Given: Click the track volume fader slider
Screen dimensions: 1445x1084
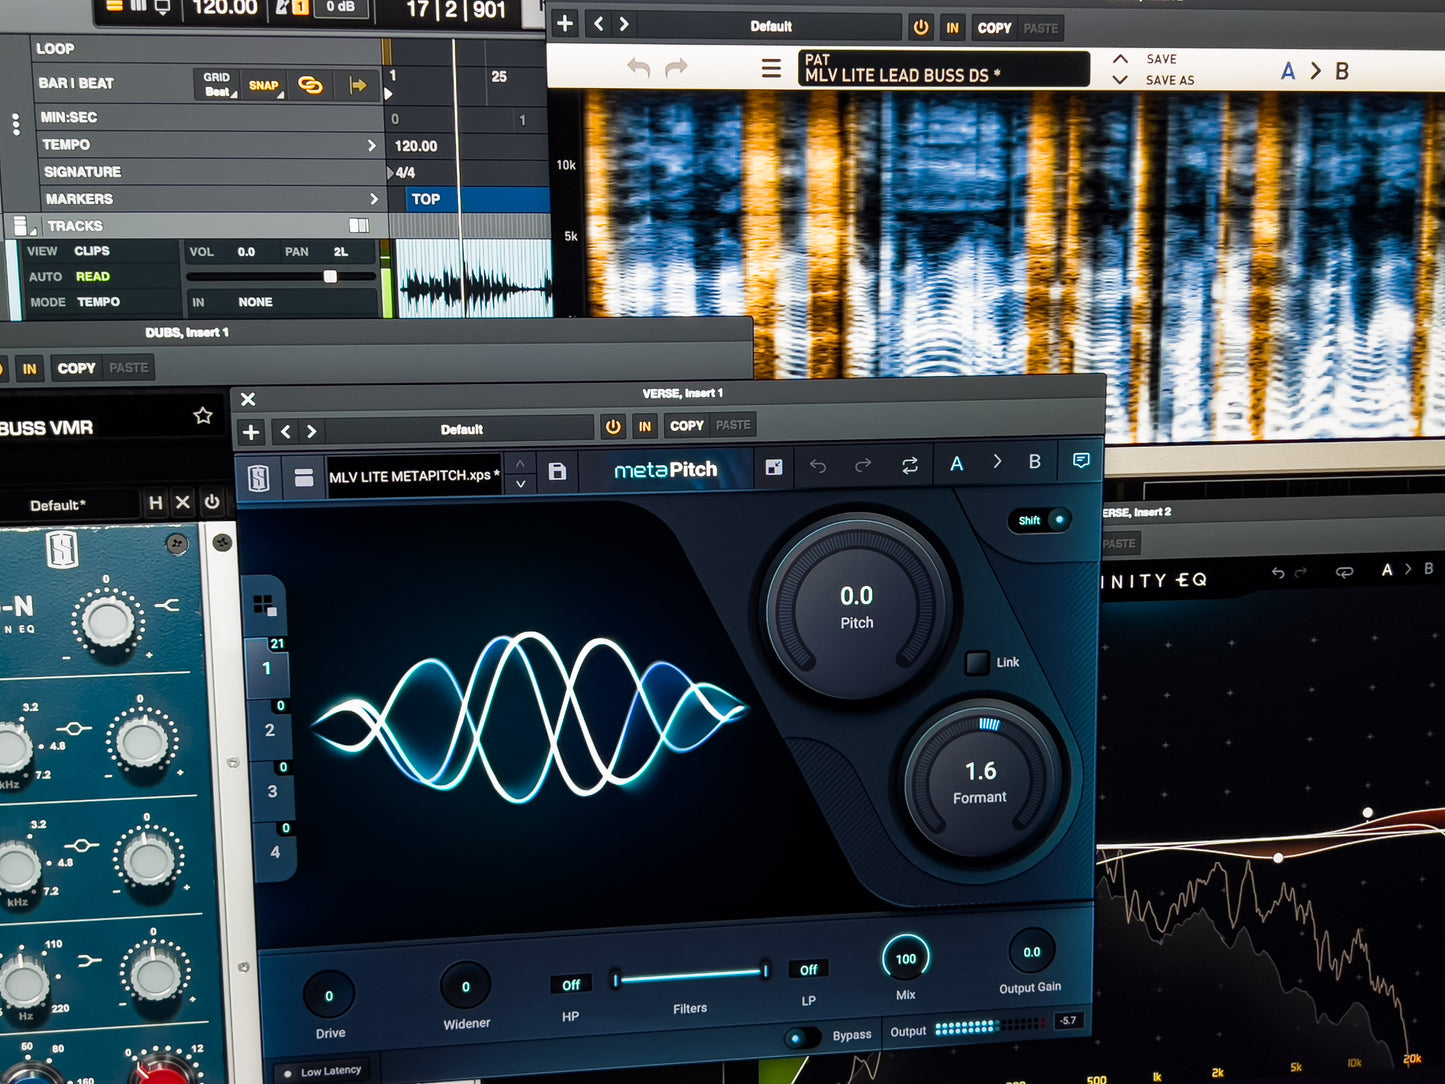Looking at the screenshot, I should tap(329, 277).
